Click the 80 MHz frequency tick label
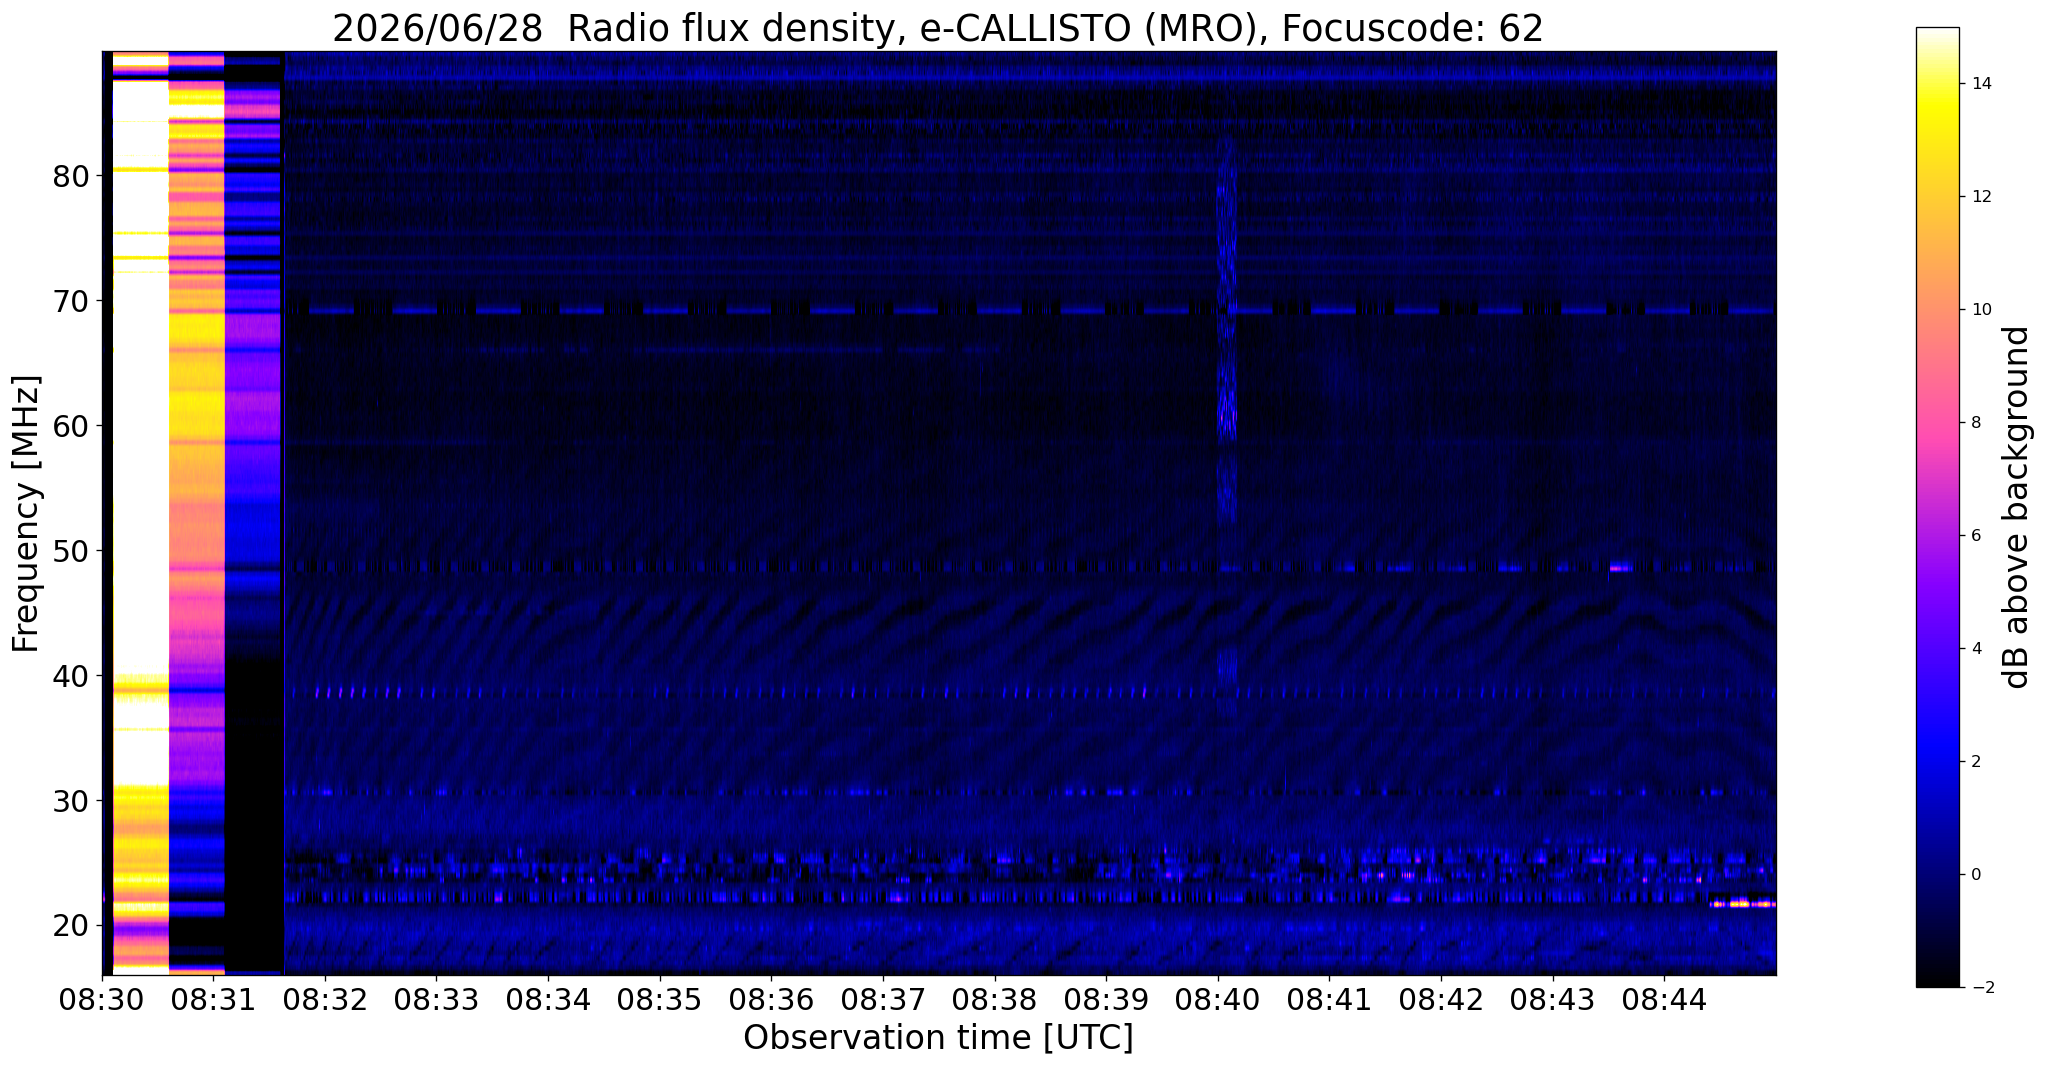2047x1067 pixels. click(71, 177)
